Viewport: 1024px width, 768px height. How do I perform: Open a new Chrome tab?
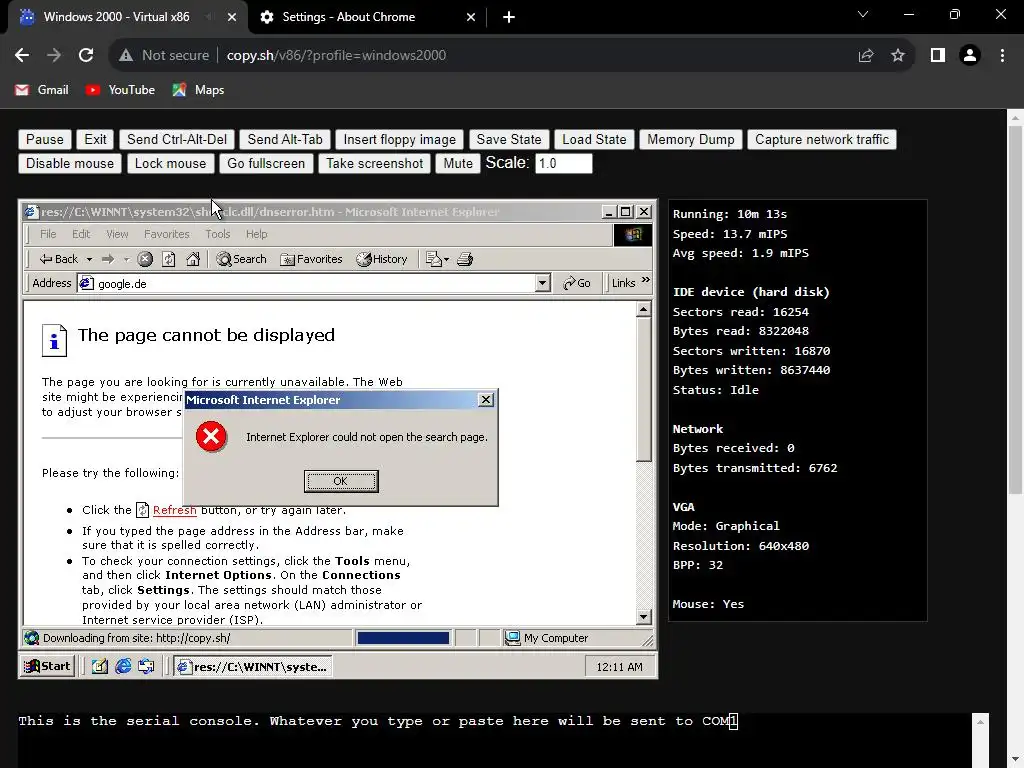(x=509, y=17)
